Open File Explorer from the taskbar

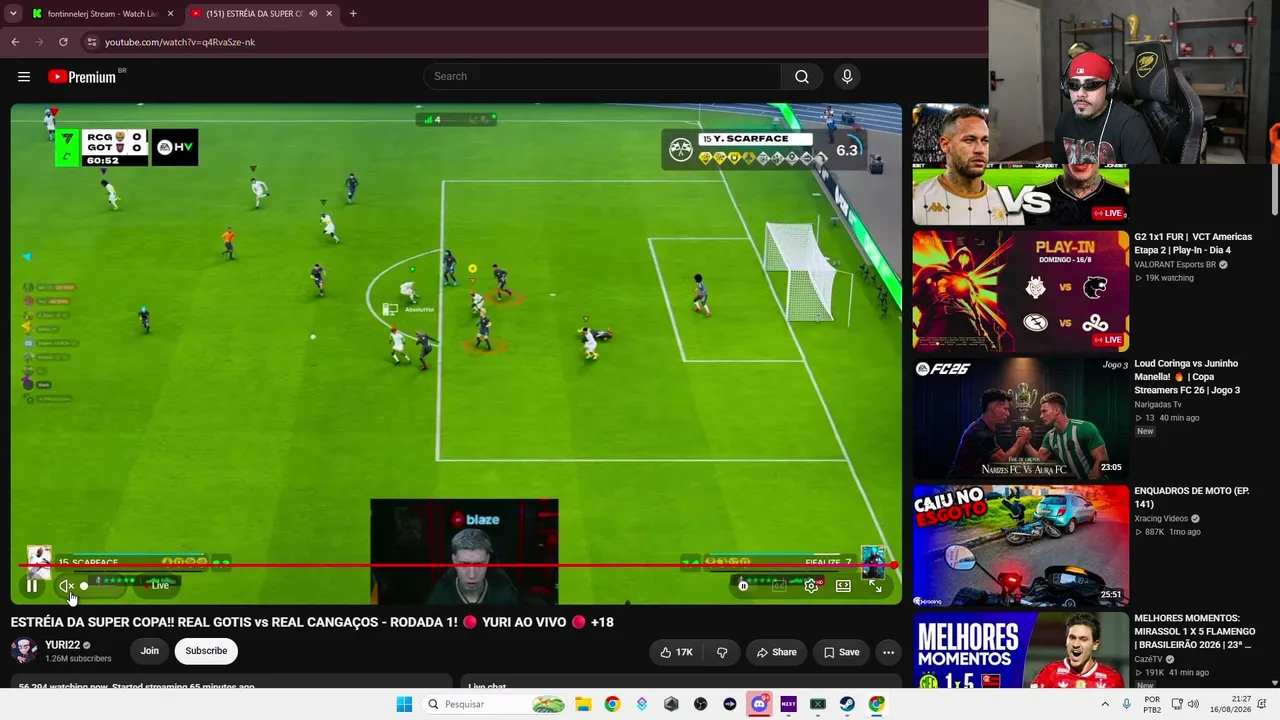pyautogui.click(x=583, y=704)
